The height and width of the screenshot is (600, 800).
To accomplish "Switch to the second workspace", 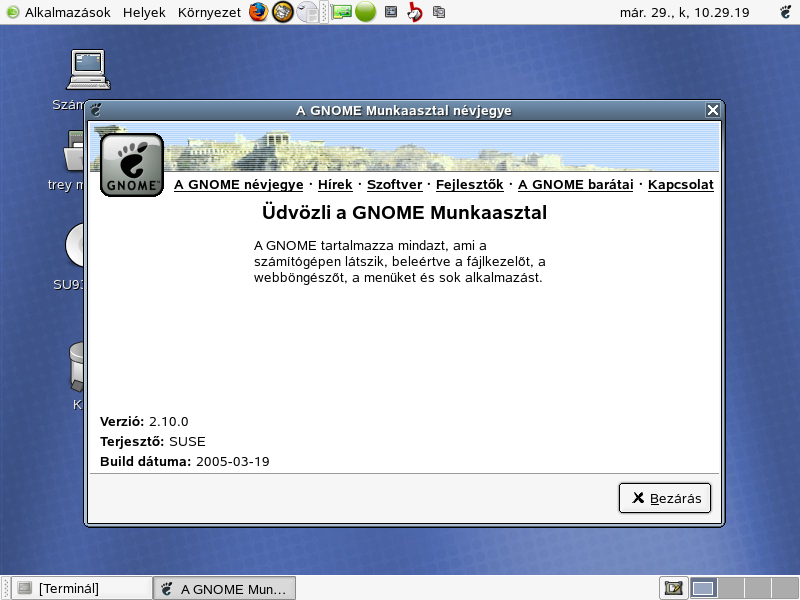I will coord(731,588).
